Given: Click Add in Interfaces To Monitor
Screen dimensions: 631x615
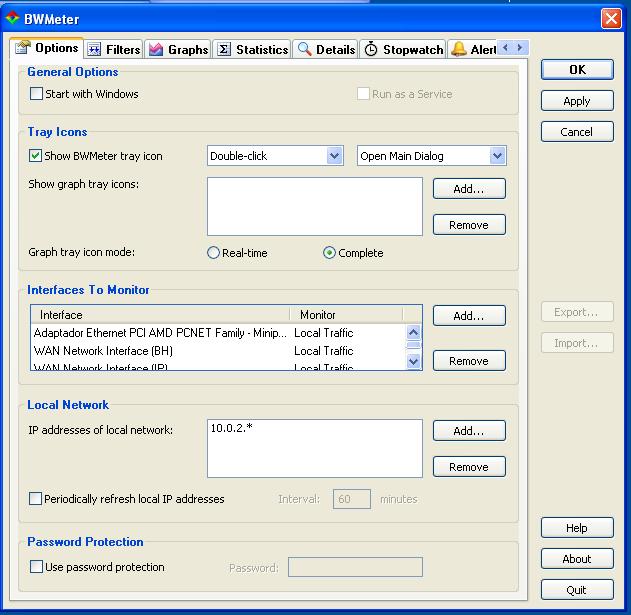Looking at the screenshot, I should [x=469, y=316].
